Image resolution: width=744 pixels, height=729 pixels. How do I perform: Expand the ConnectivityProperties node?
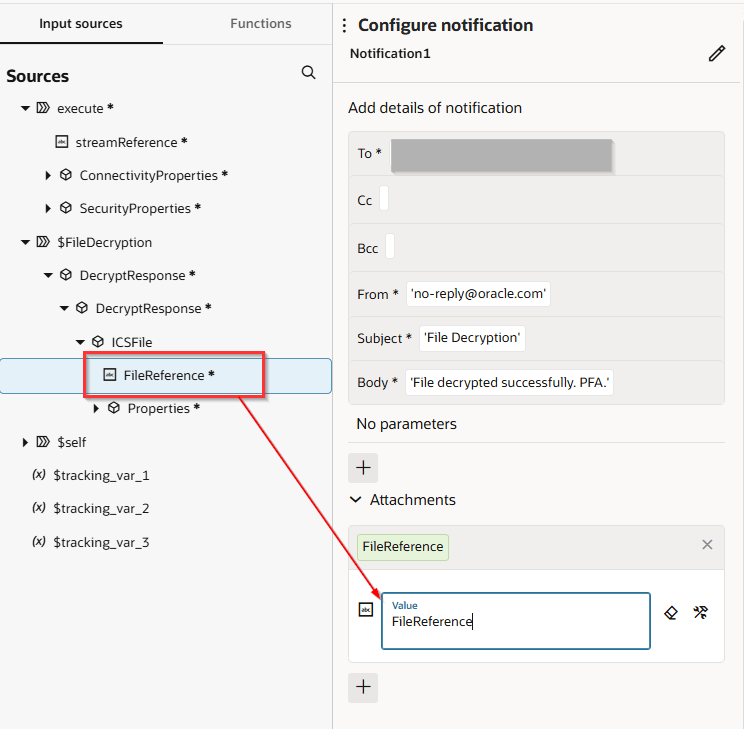pos(48,176)
